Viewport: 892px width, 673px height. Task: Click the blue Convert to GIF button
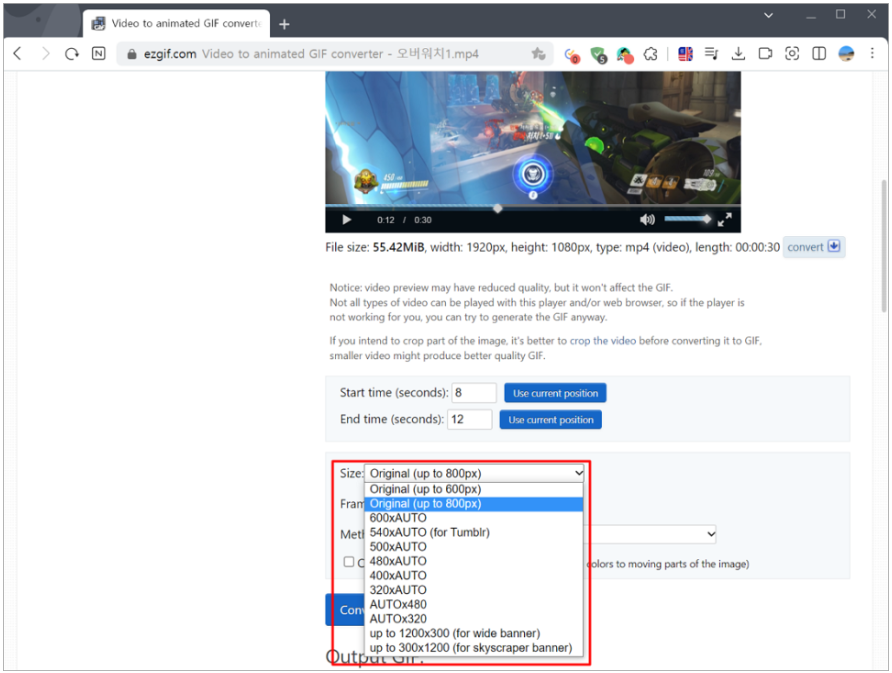[345, 610]
